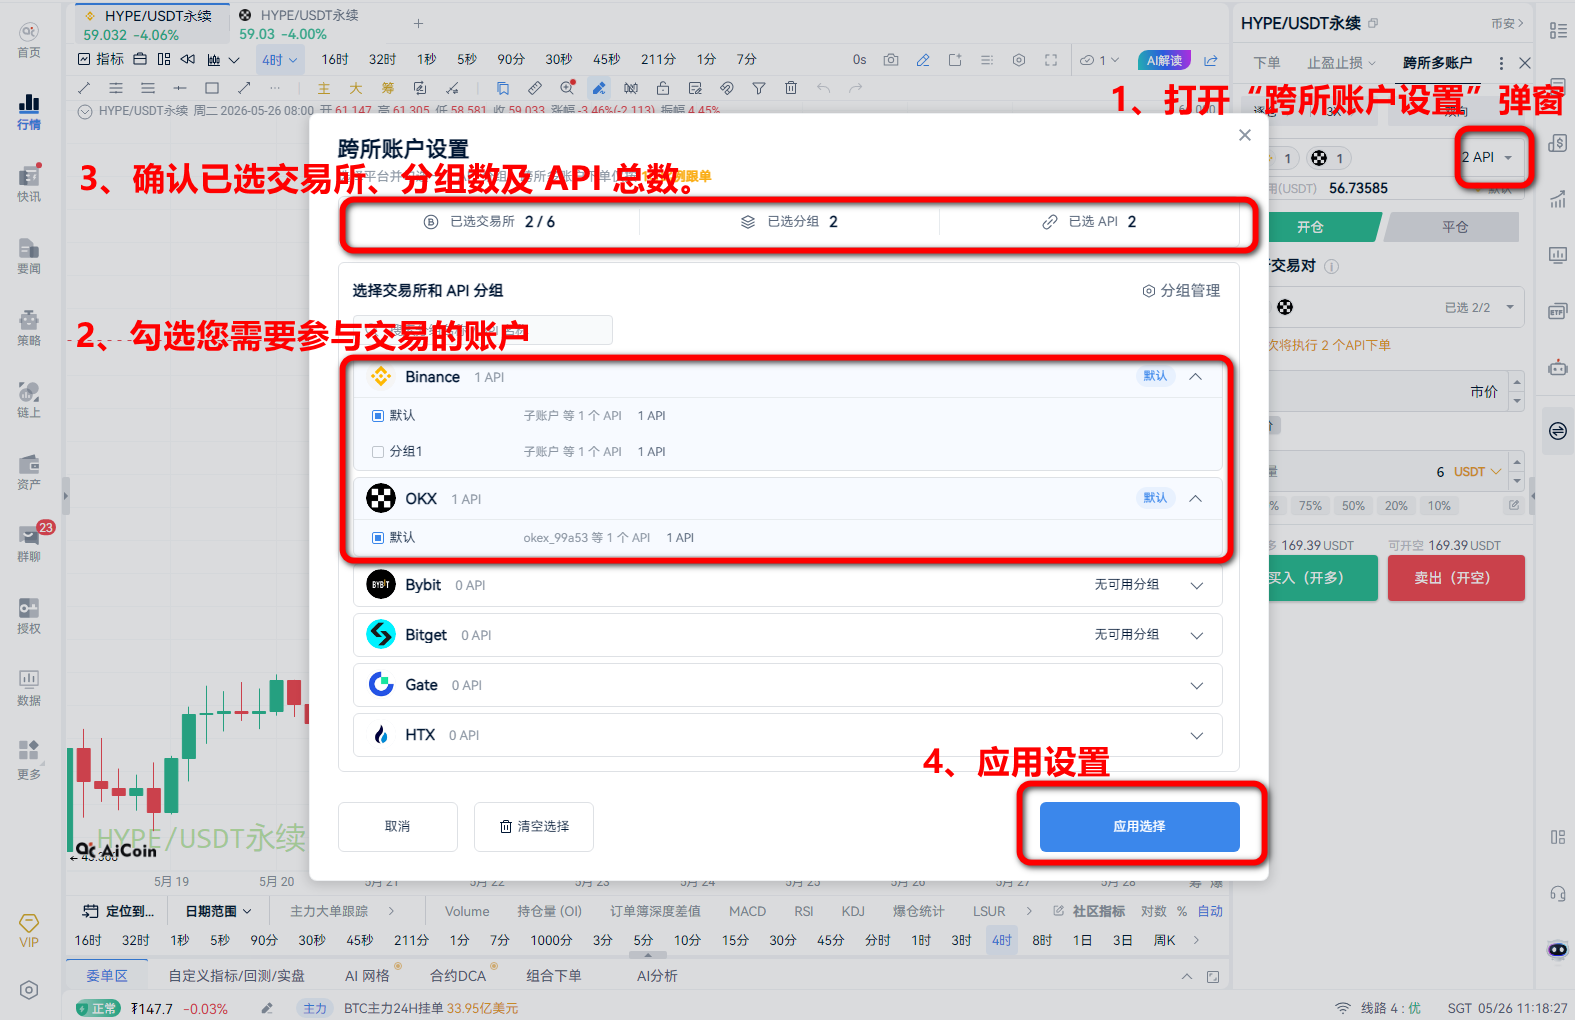This screenshot has width=1575, height=1020.
Task: Open the 授权 authorization sidebar icon
Action: click(x=29, y=616)
